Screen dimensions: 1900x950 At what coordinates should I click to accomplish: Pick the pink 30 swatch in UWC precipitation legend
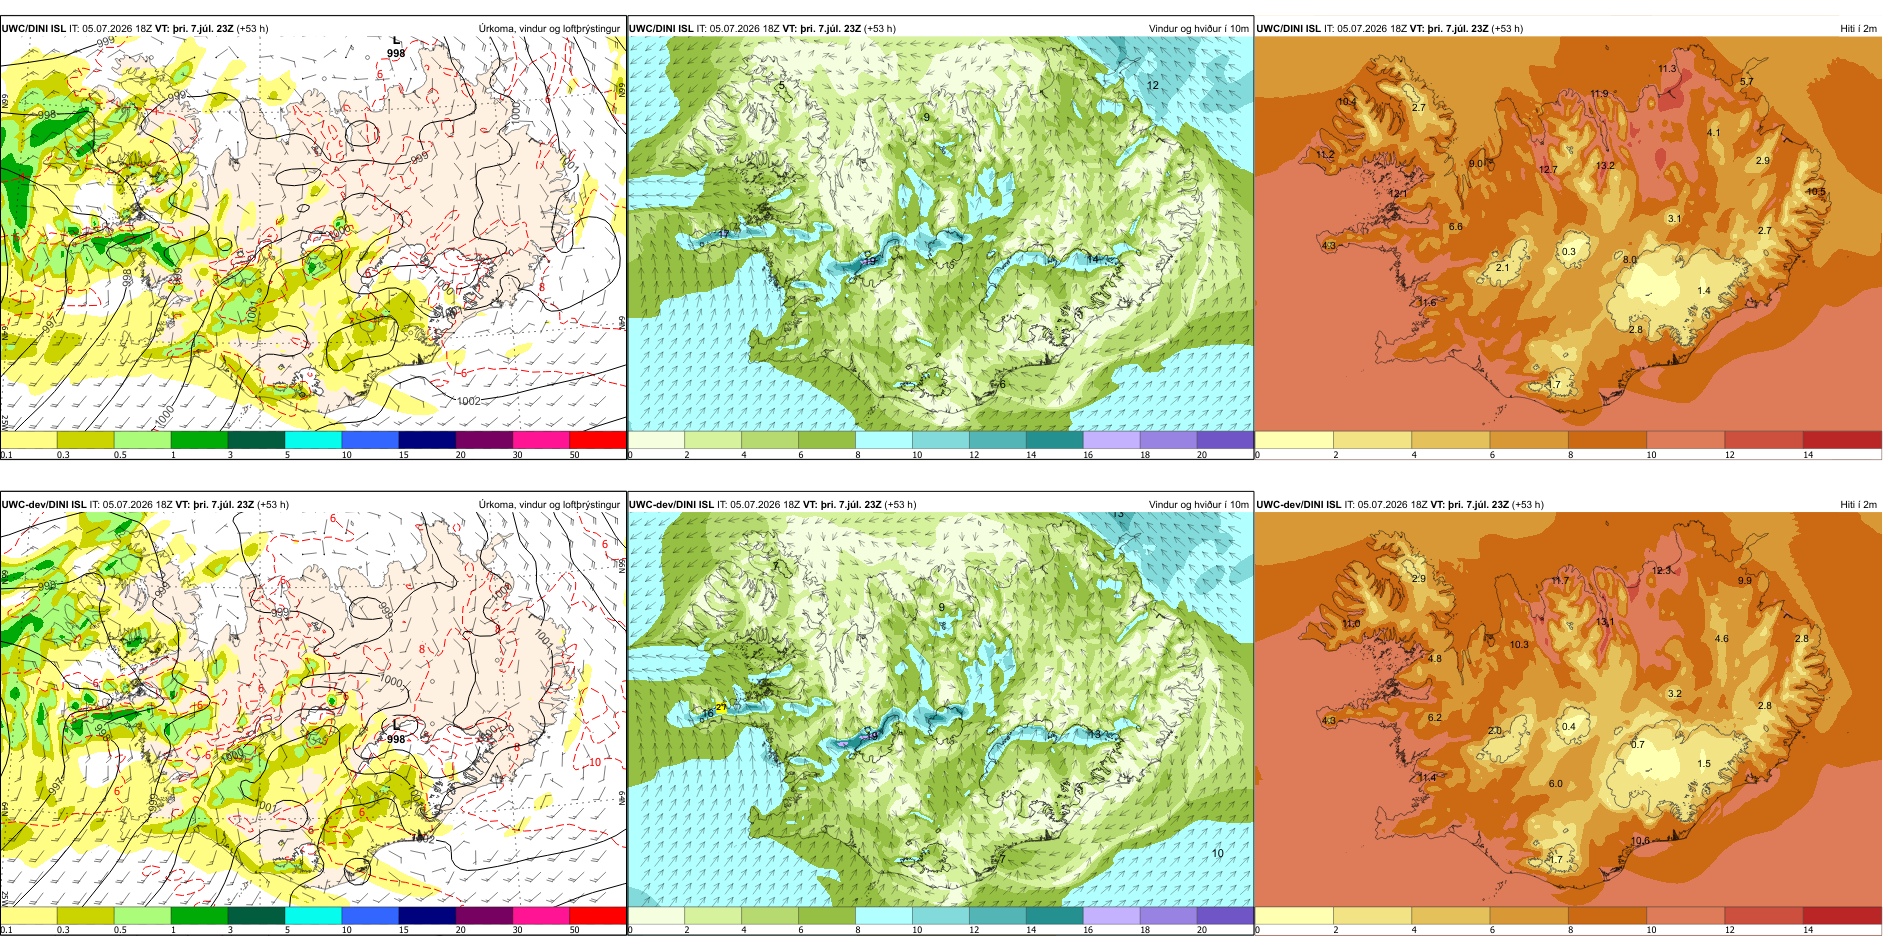[541, 439]
